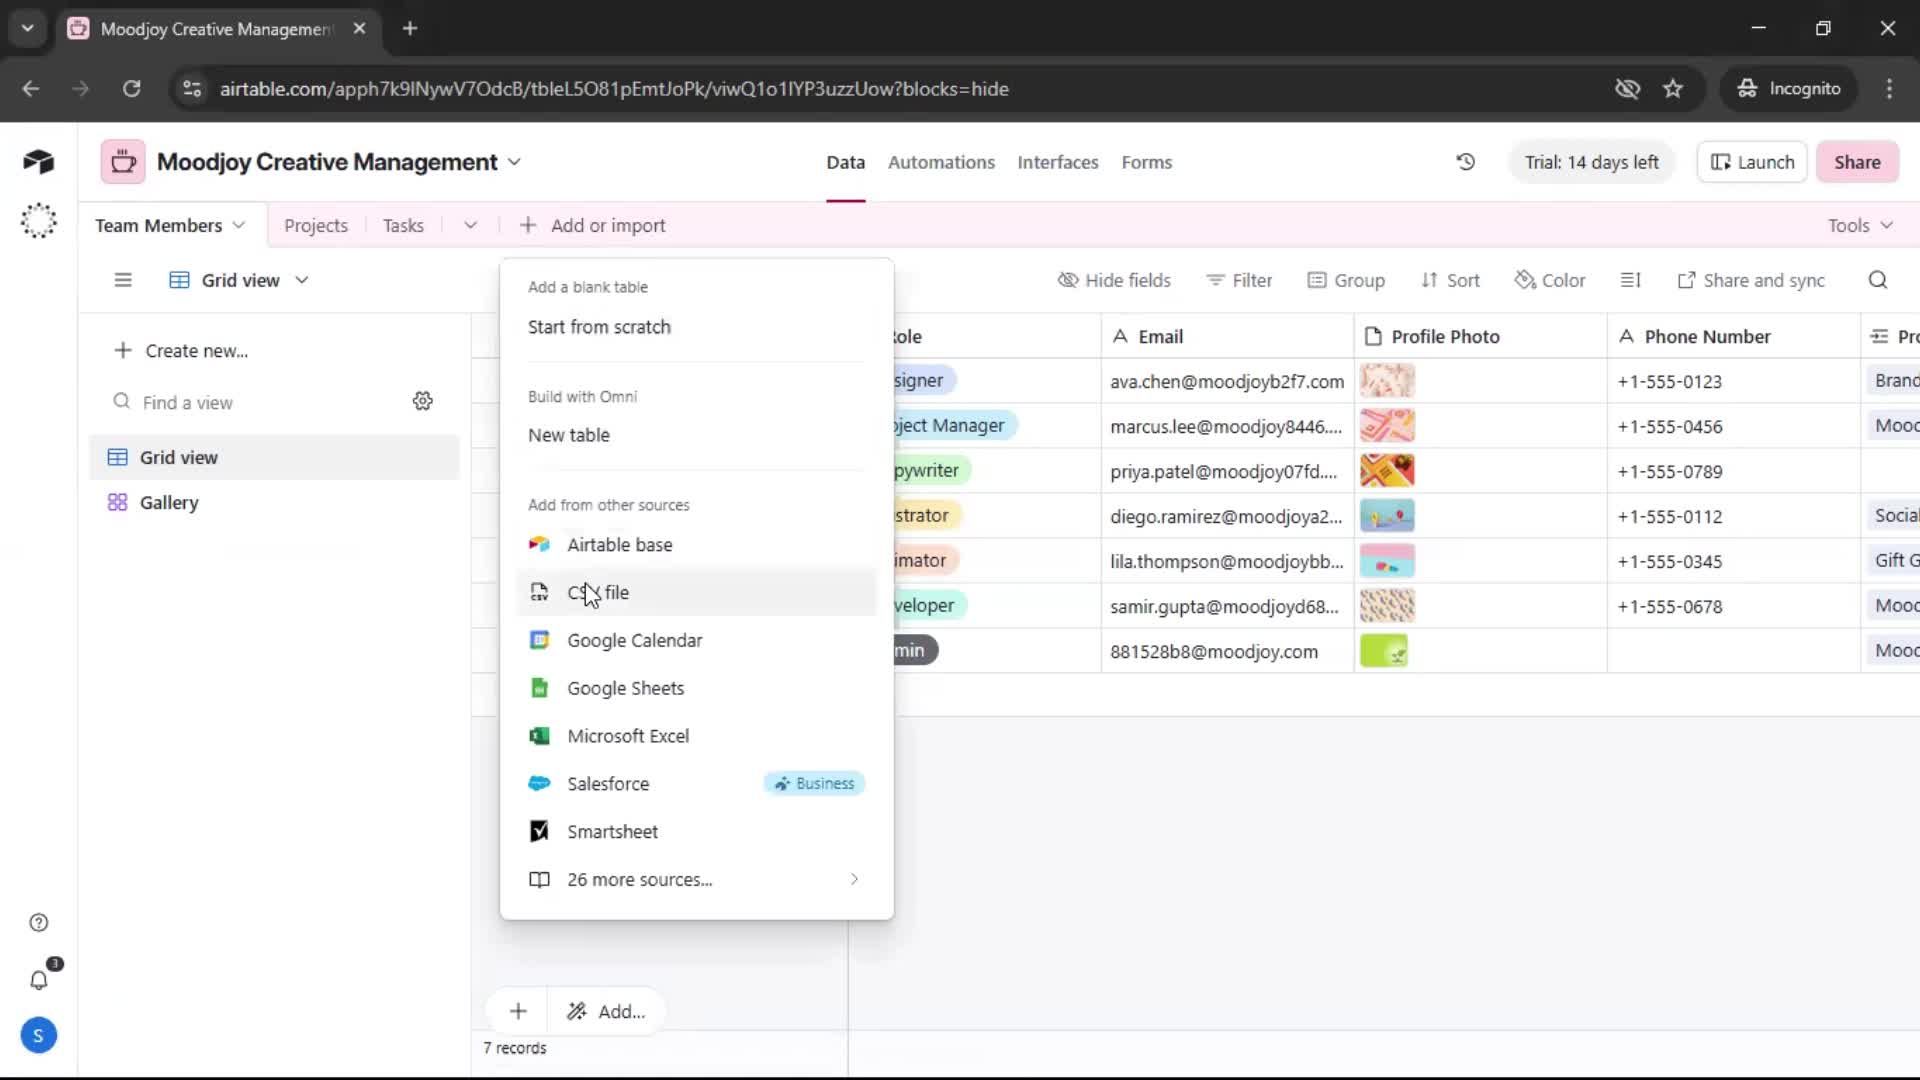The height and width of the screenshot is (1080, 1920).
Task: Switch to the Tasks table tab
Action: tap(403, 225)
